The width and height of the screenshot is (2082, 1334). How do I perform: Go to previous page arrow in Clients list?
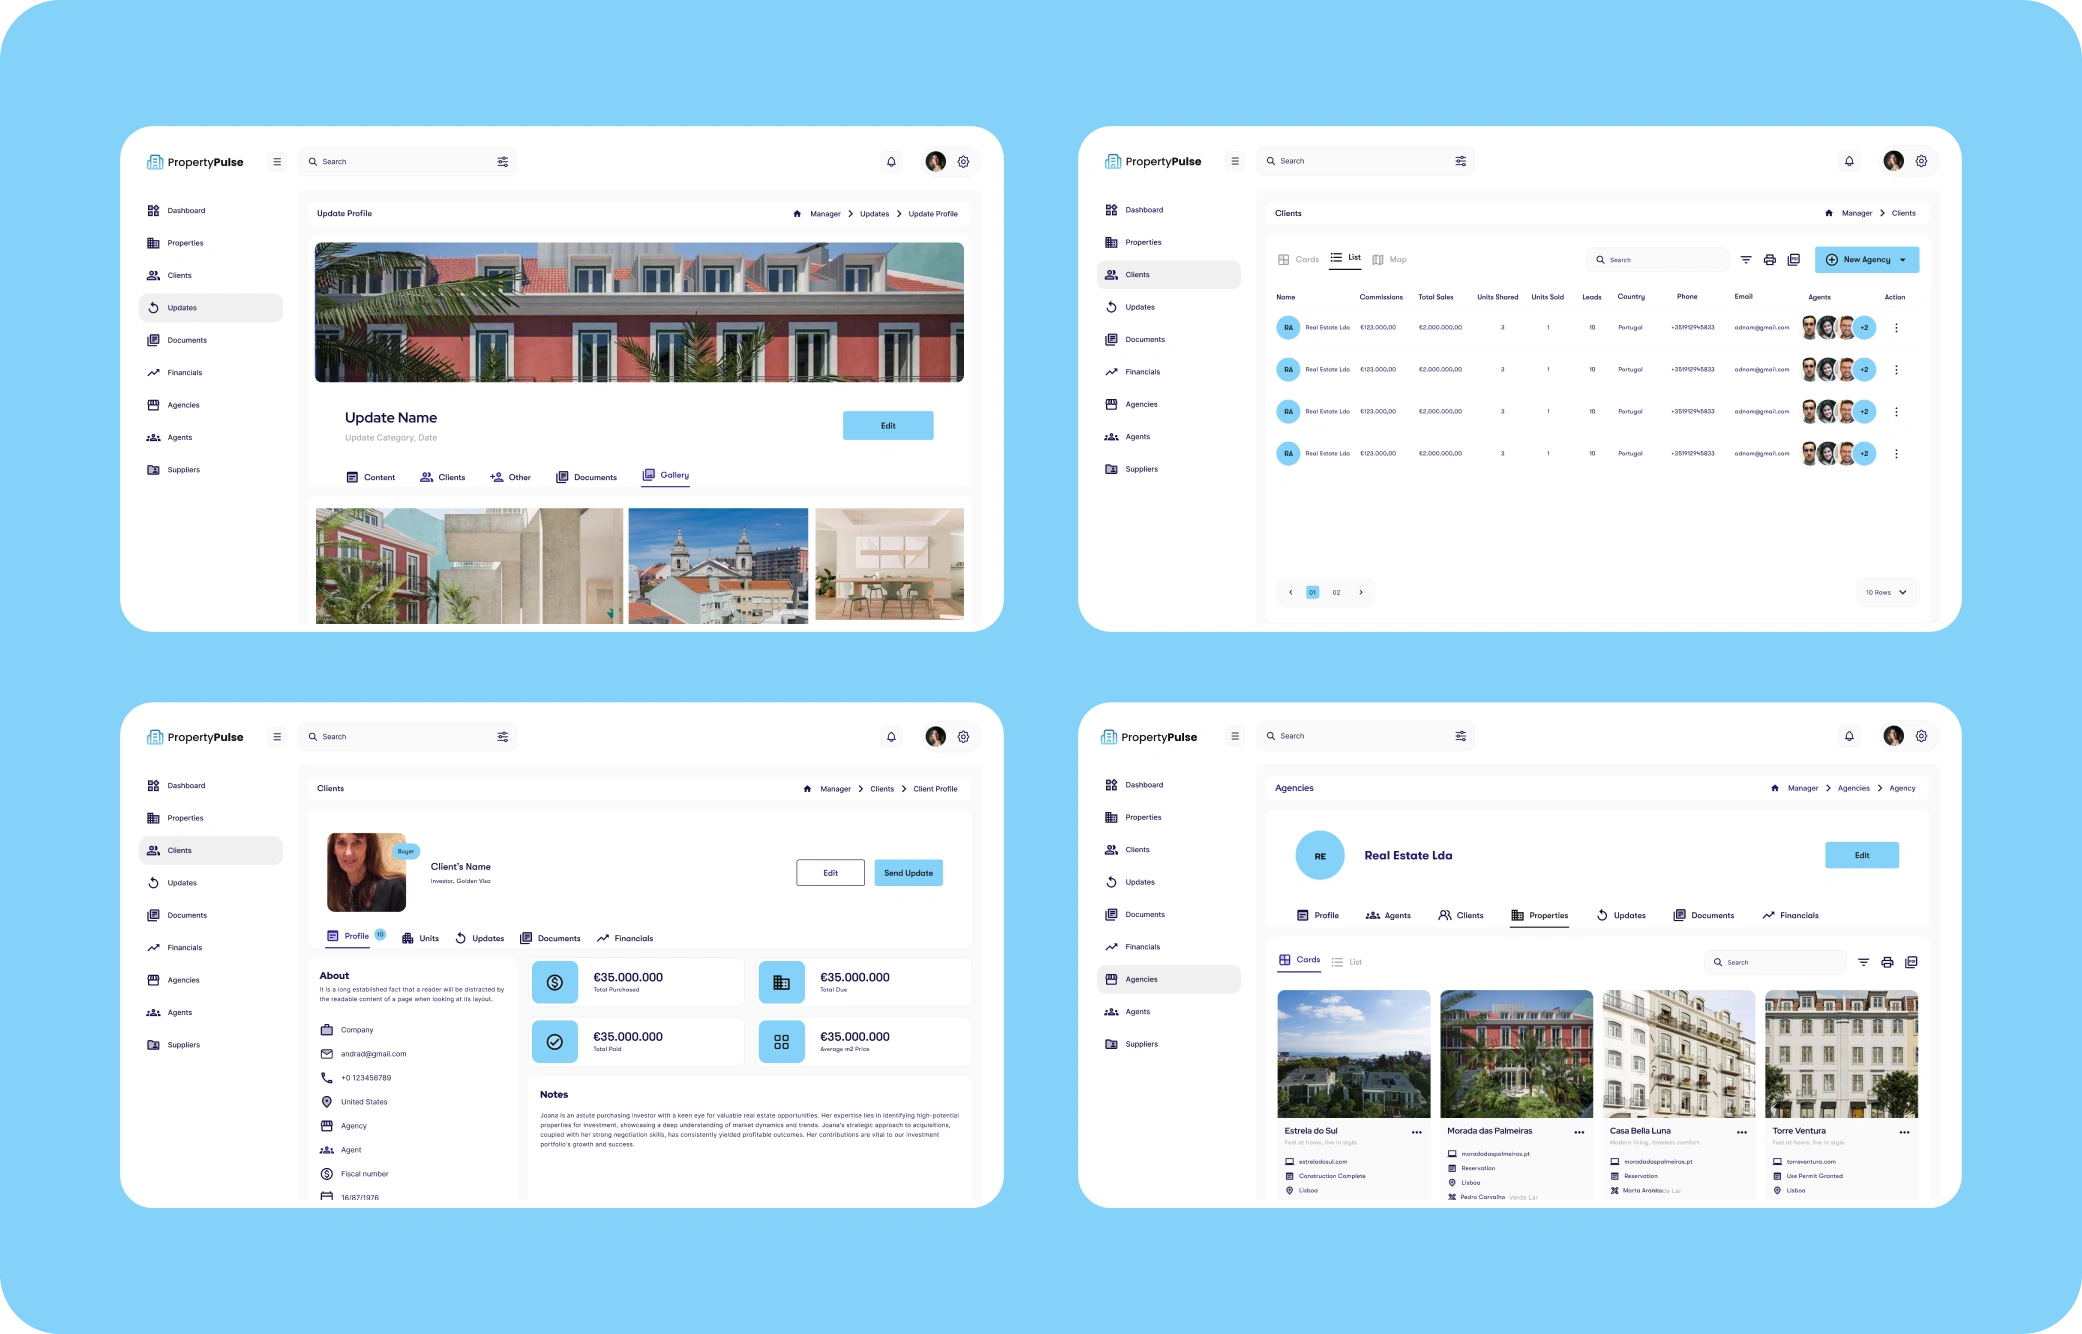click(x=1291, y=593)
